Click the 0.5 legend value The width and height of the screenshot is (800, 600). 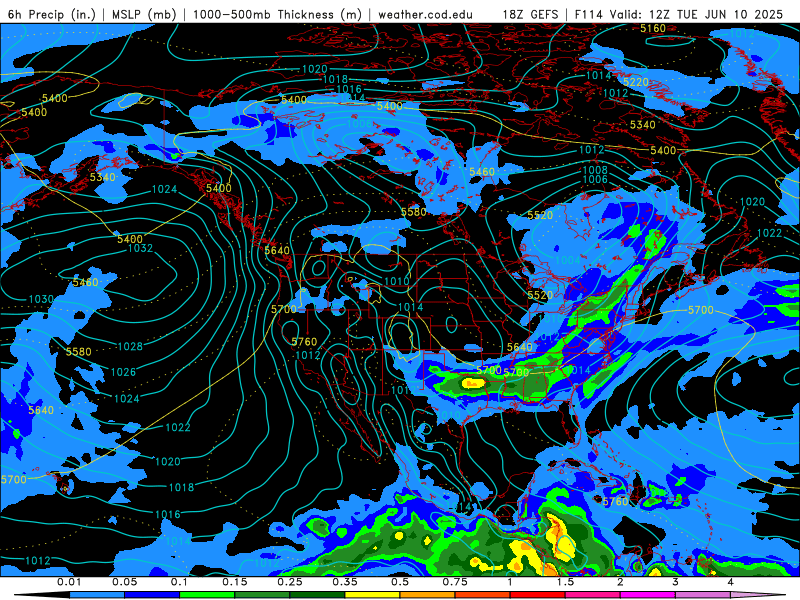[x=400, y=582]
